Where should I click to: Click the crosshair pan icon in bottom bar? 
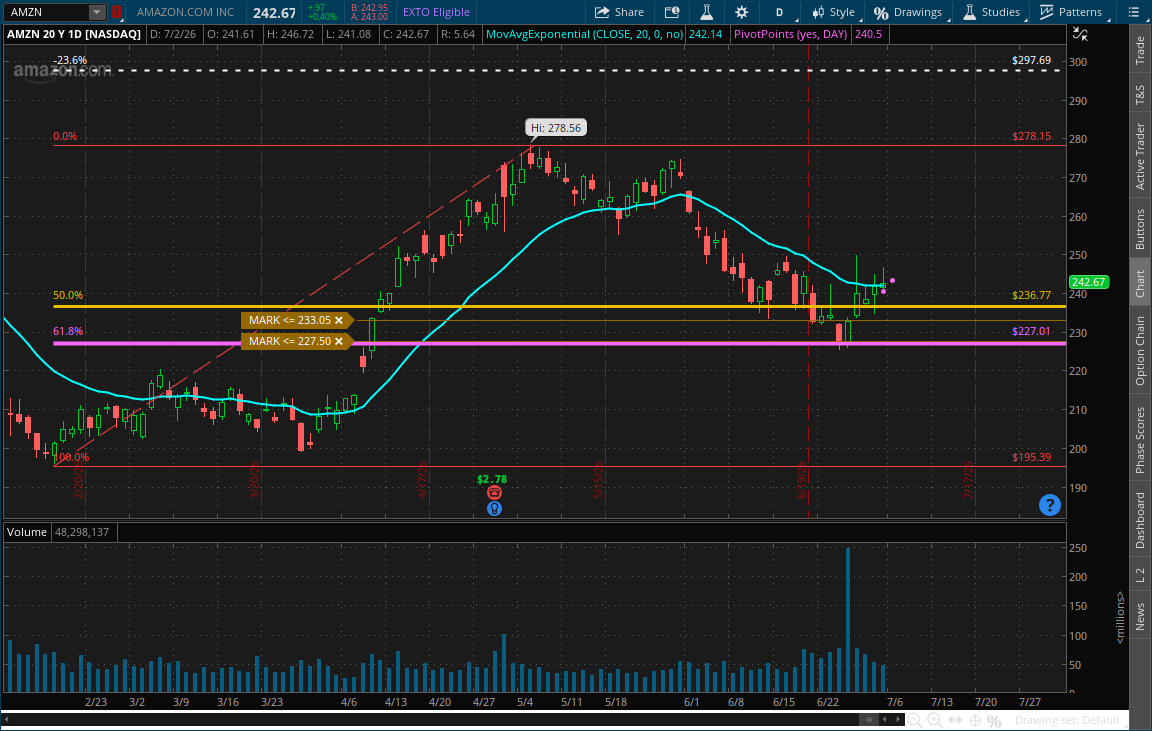975,720
